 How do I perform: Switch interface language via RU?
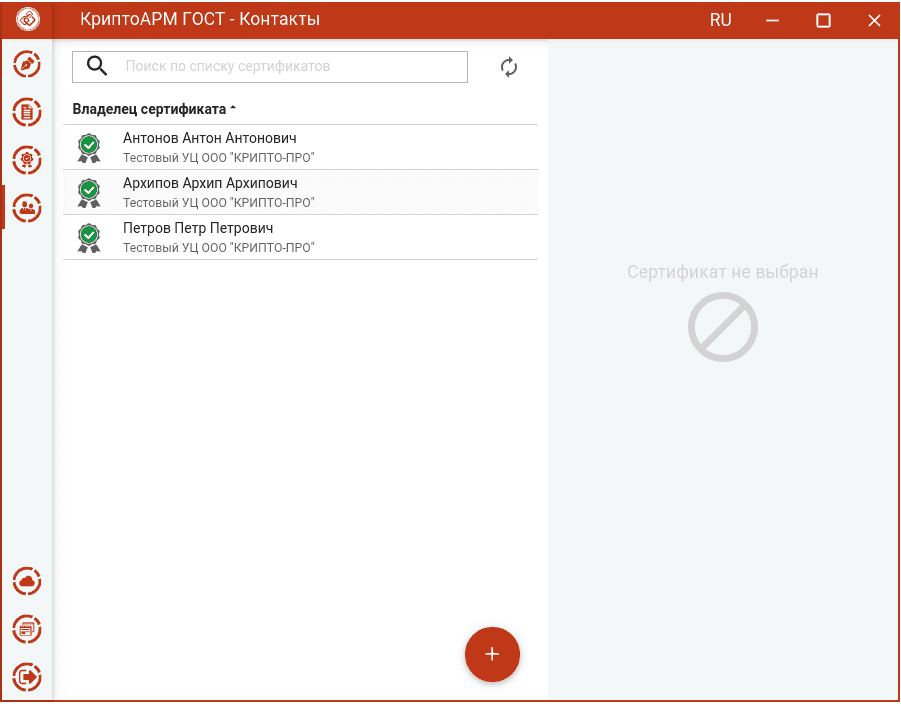720,20
